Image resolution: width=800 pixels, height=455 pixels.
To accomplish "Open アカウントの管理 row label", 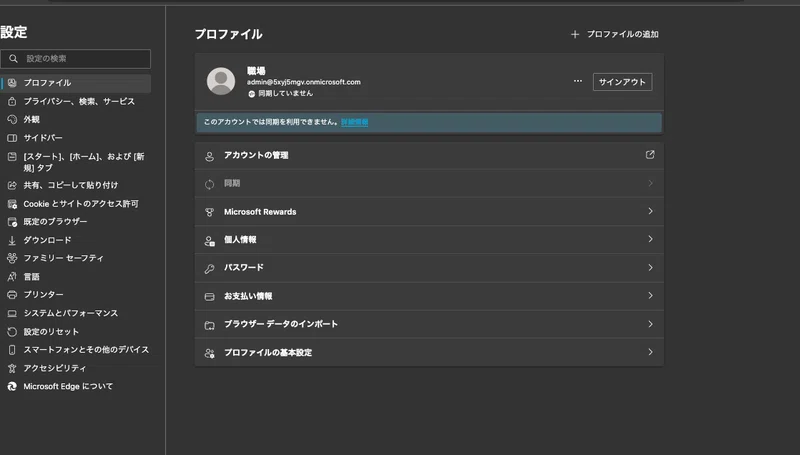I will [x=256, y=155].
